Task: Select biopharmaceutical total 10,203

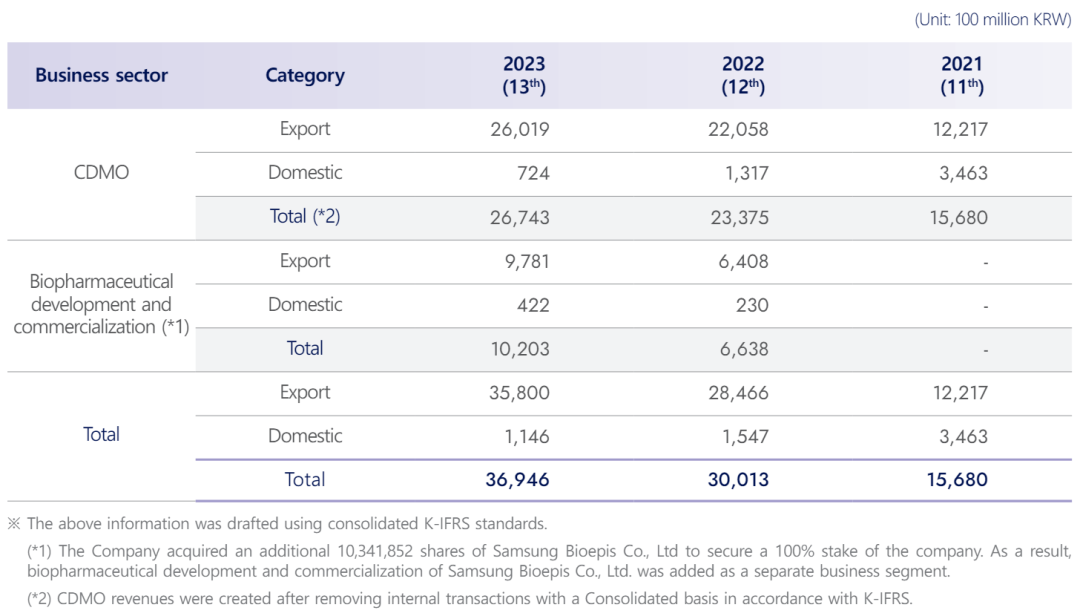Action: click(x=520, y=349)
